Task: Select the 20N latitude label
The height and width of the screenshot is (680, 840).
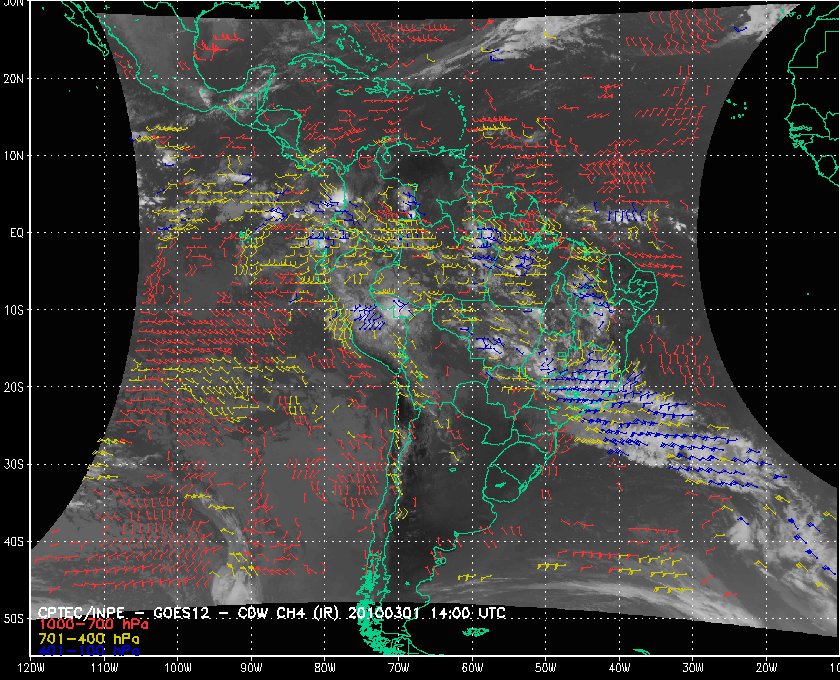Action: pos(16,78)
